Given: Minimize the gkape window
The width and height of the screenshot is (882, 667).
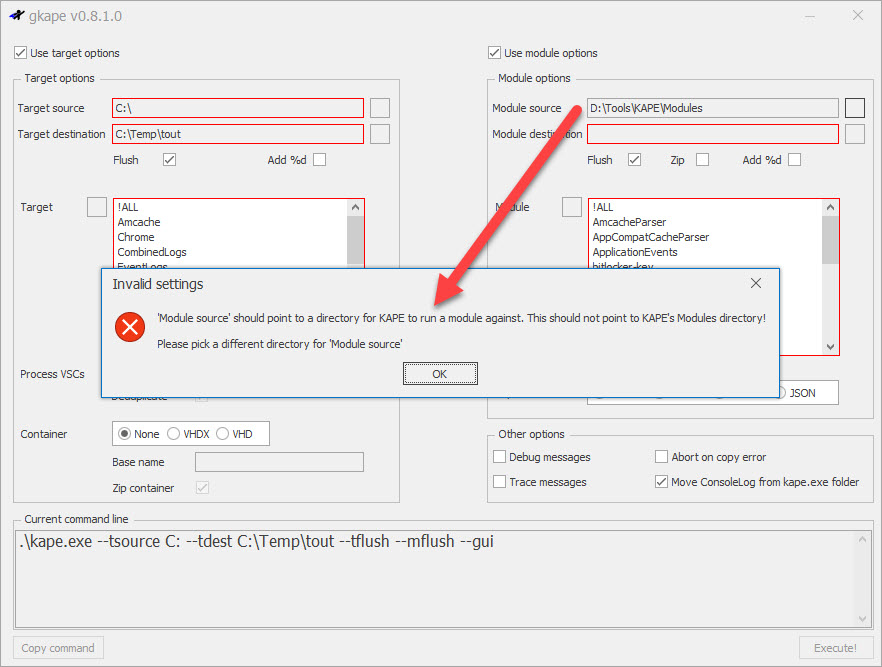Looking at the screenshot, I should [x=810, y=16].
